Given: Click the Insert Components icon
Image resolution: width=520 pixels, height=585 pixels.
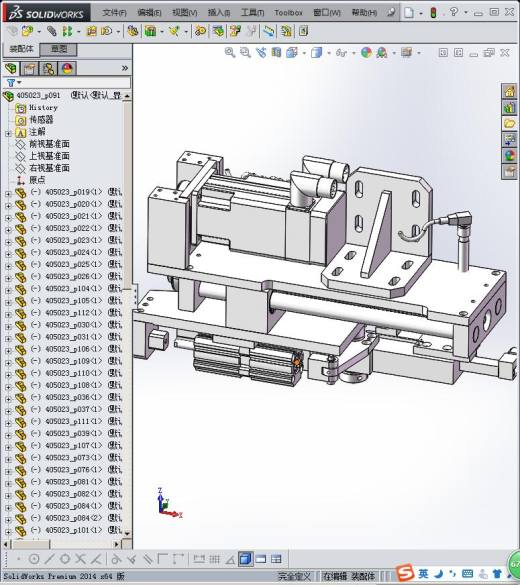Looking at the screenshot, I should [27, 31].
